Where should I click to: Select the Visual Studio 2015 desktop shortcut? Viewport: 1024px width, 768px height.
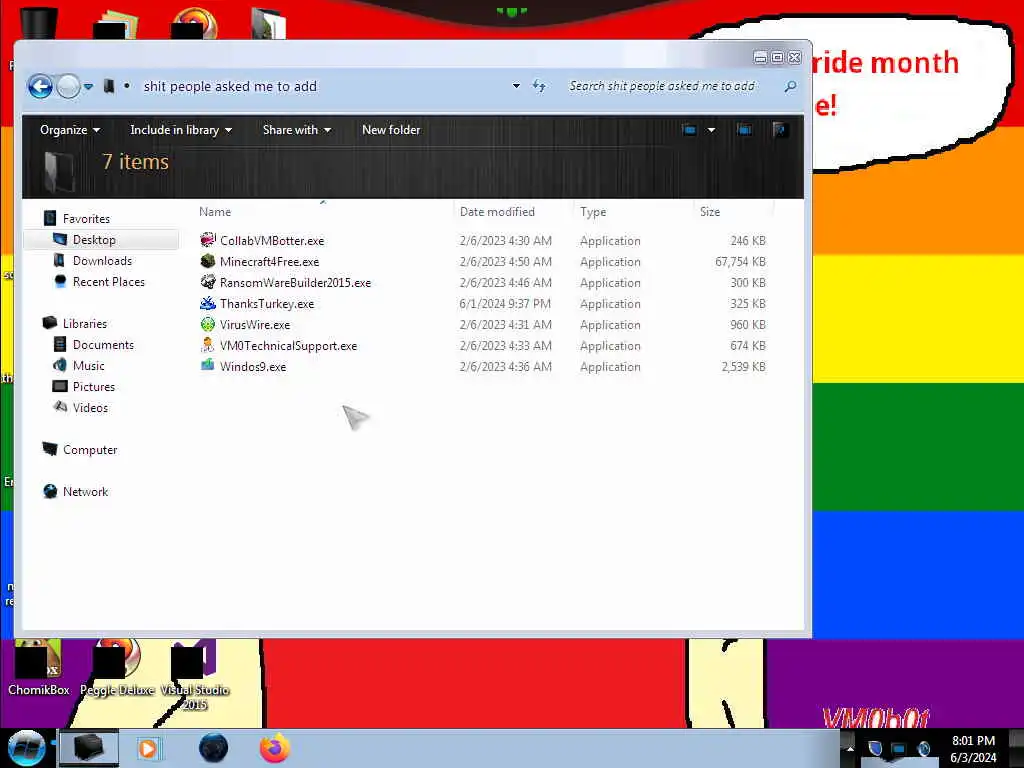tap(194, 675)
